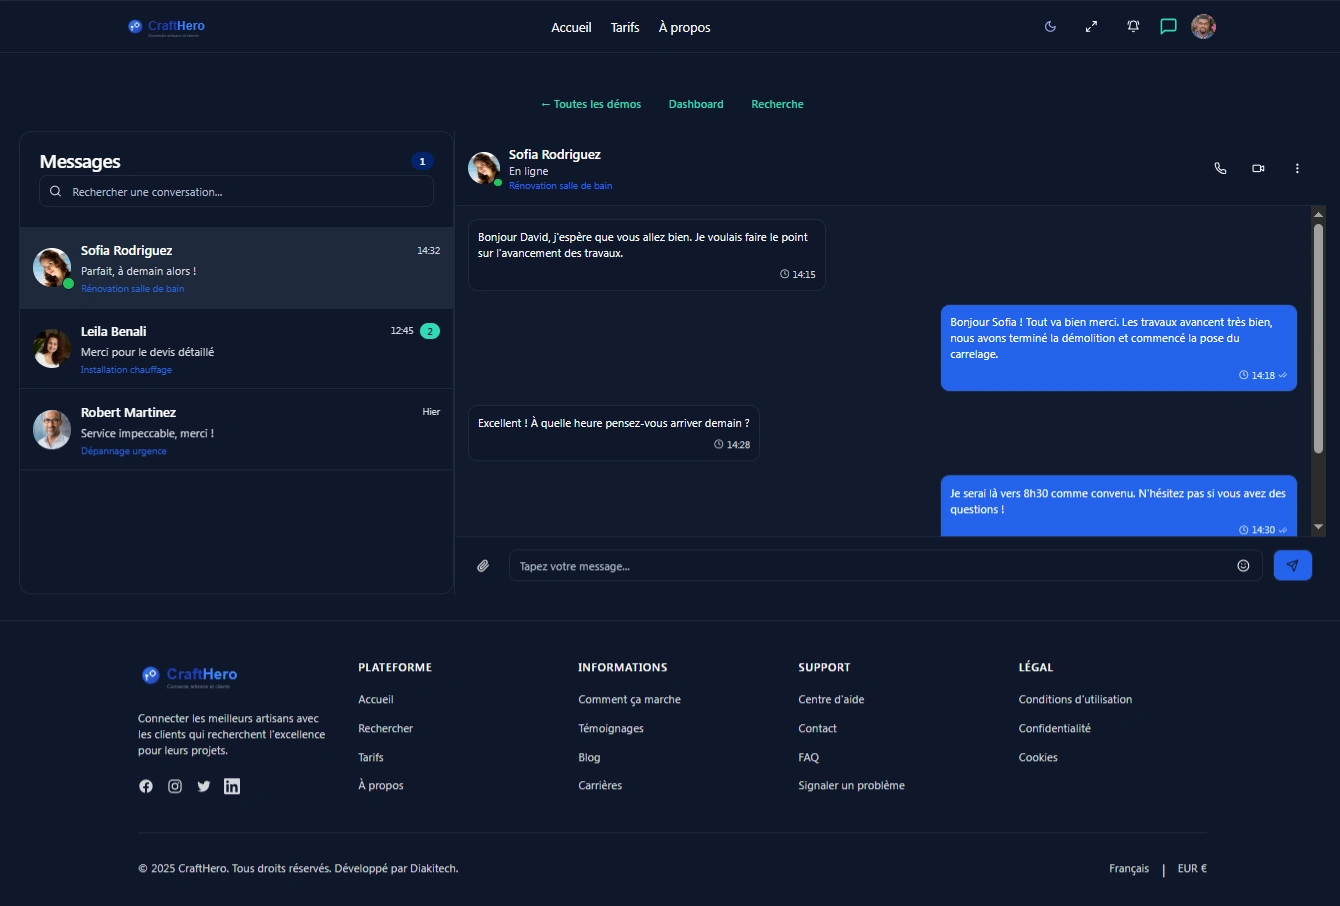Click search magnifier icon in Messages panel

pyautogui.click(x=55, y=191)
